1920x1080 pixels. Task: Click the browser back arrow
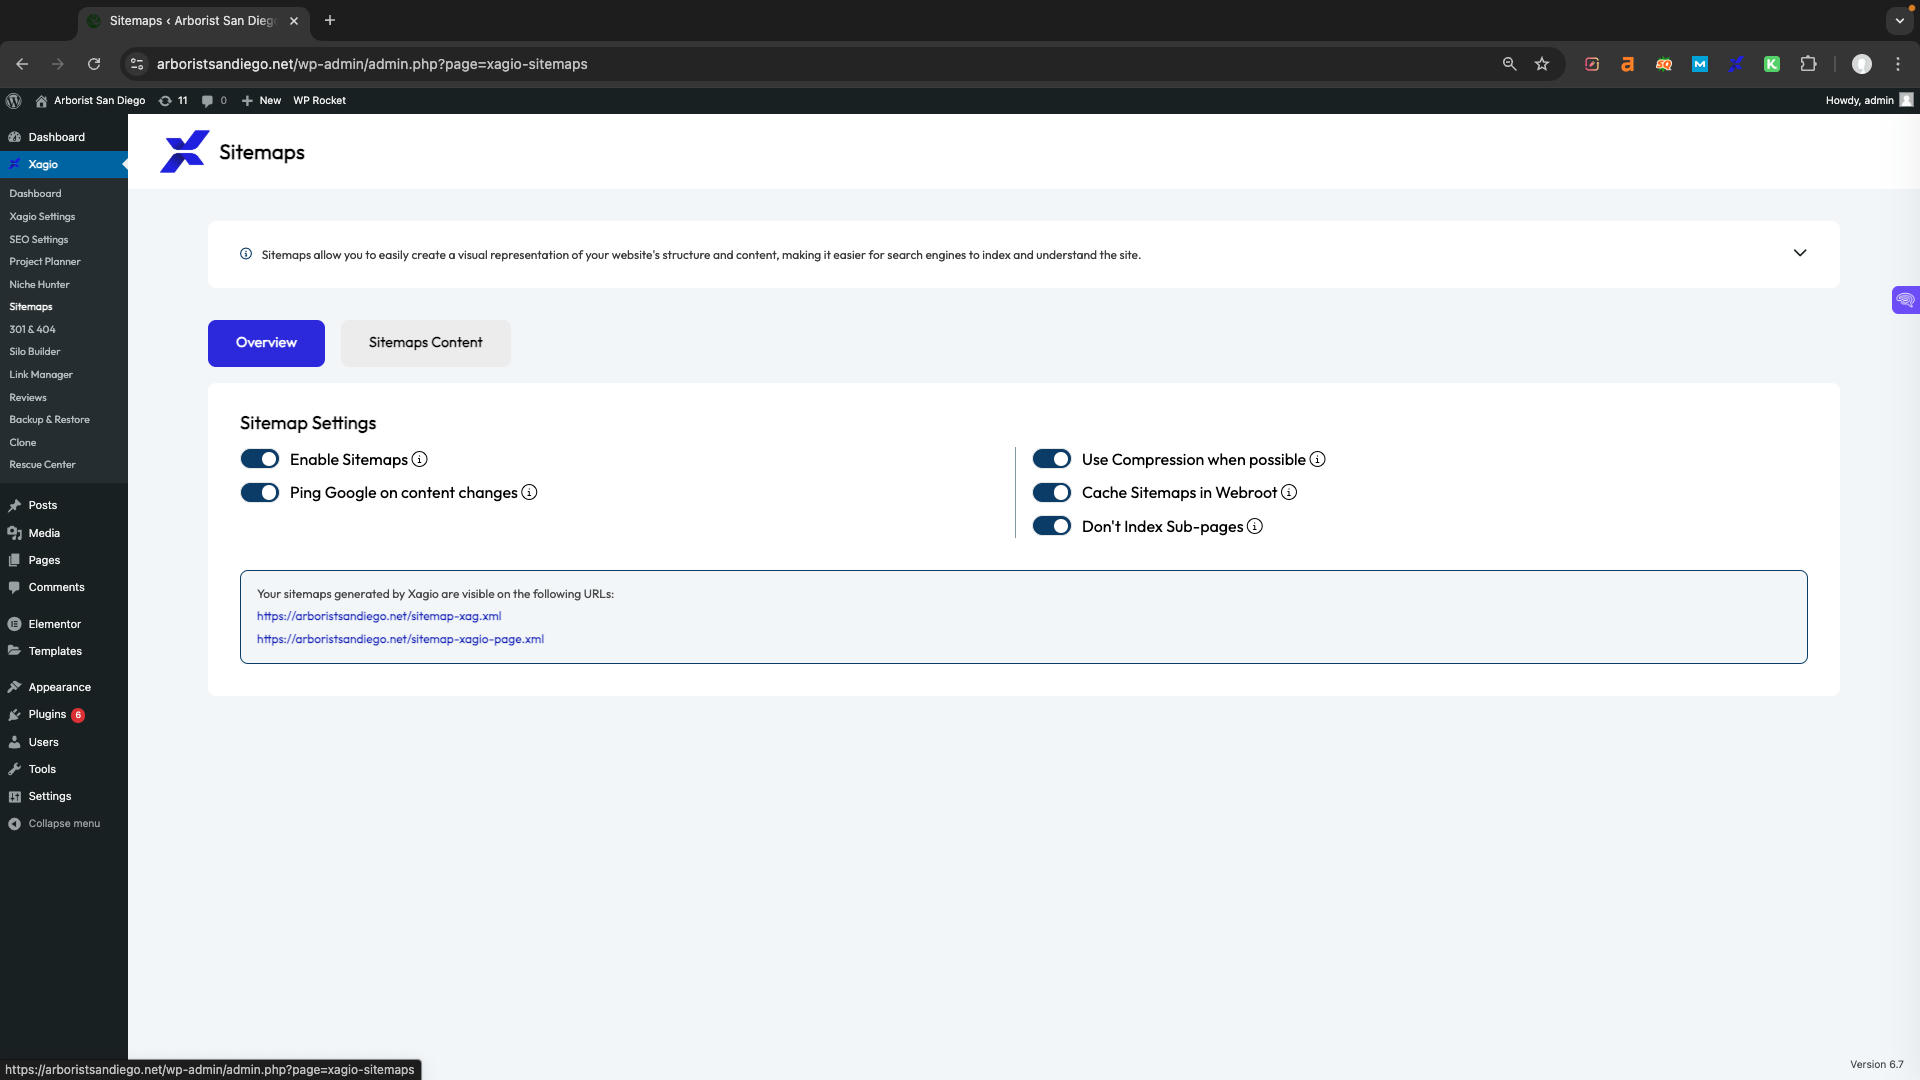click(22, 64)
